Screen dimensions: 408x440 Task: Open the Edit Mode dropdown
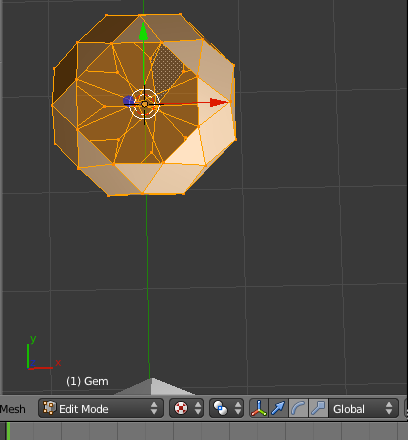pos(101,408)
